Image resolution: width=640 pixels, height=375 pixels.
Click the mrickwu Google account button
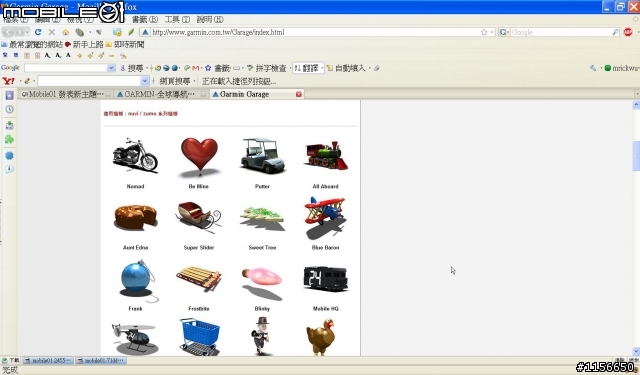[621, 68]
